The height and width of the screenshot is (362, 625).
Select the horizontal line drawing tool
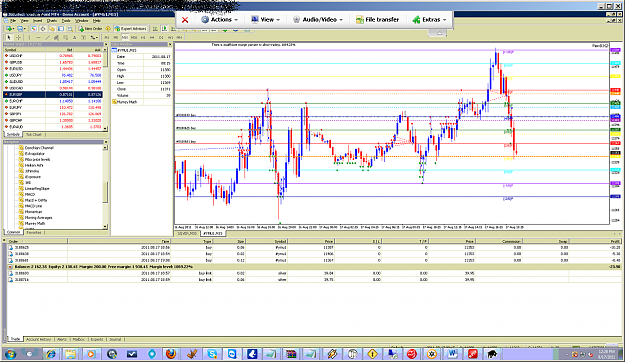pyautogui.click(x=38, y=37)
